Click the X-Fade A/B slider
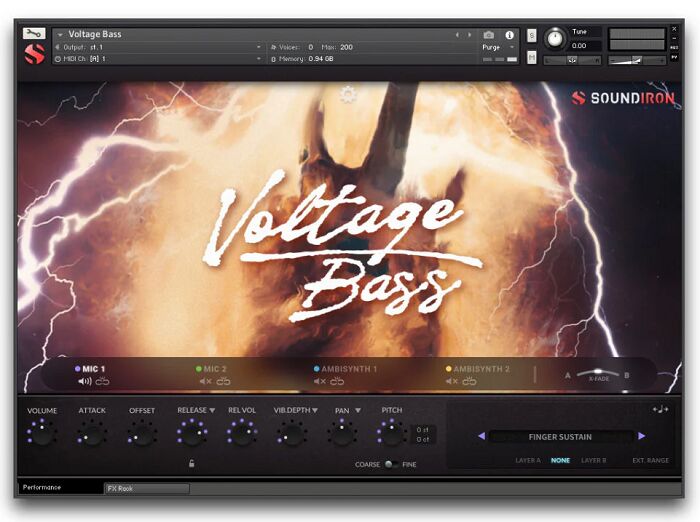Viewport: 700px width, 522px height. click(x=598, y=374)
